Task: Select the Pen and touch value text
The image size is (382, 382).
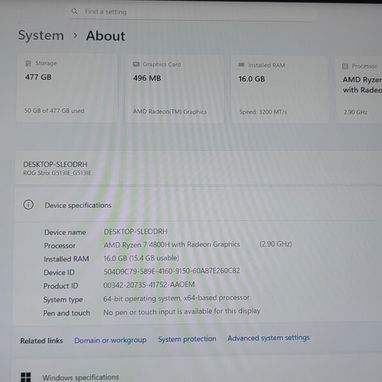Action: click(x=182, y=311)
